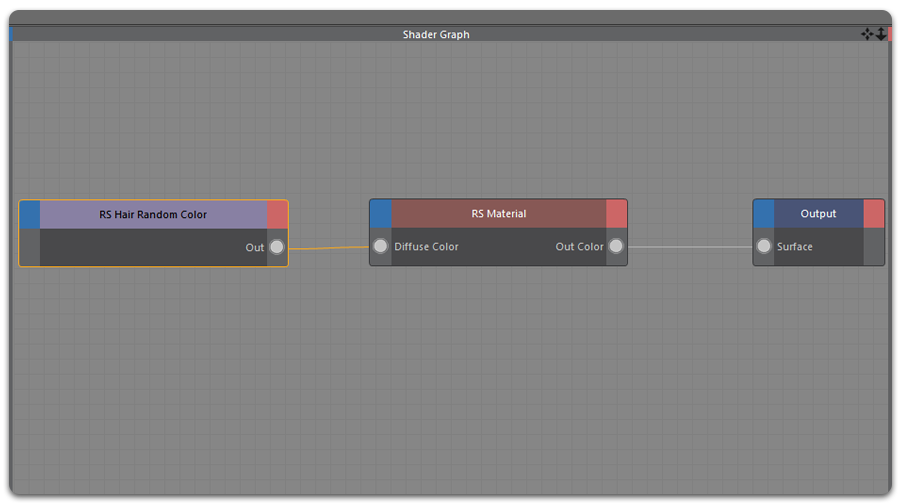Image resolution: width=906 pixels, height=504 pixels.
Task: Click the blue corner of the Shader Graph header
Action: 11,34
